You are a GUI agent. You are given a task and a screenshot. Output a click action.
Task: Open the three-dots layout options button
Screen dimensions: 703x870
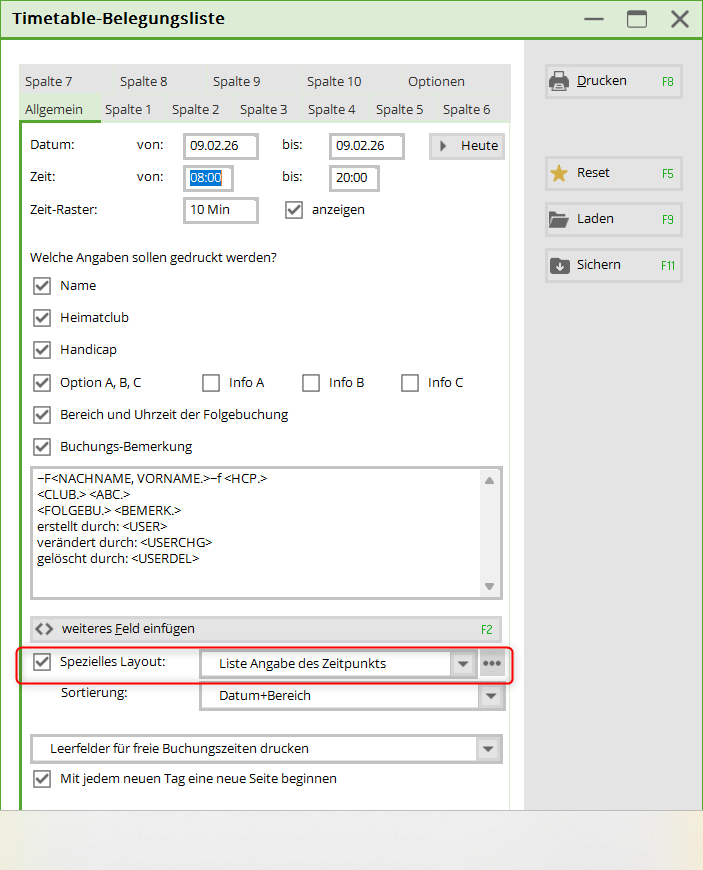[491, 663]
